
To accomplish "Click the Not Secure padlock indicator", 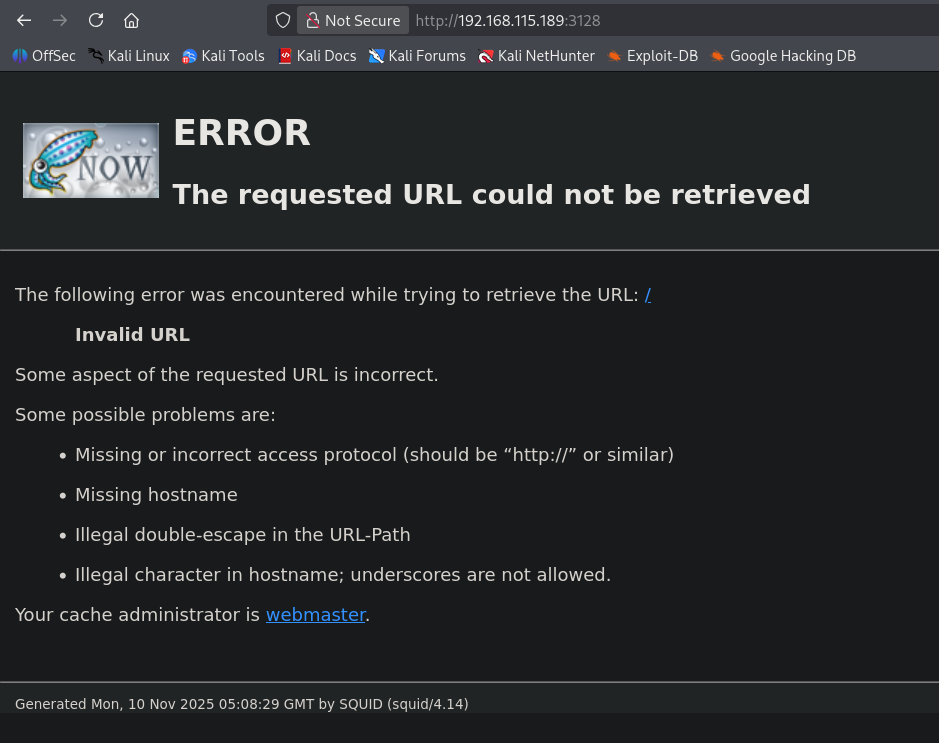I will [353, 20].
